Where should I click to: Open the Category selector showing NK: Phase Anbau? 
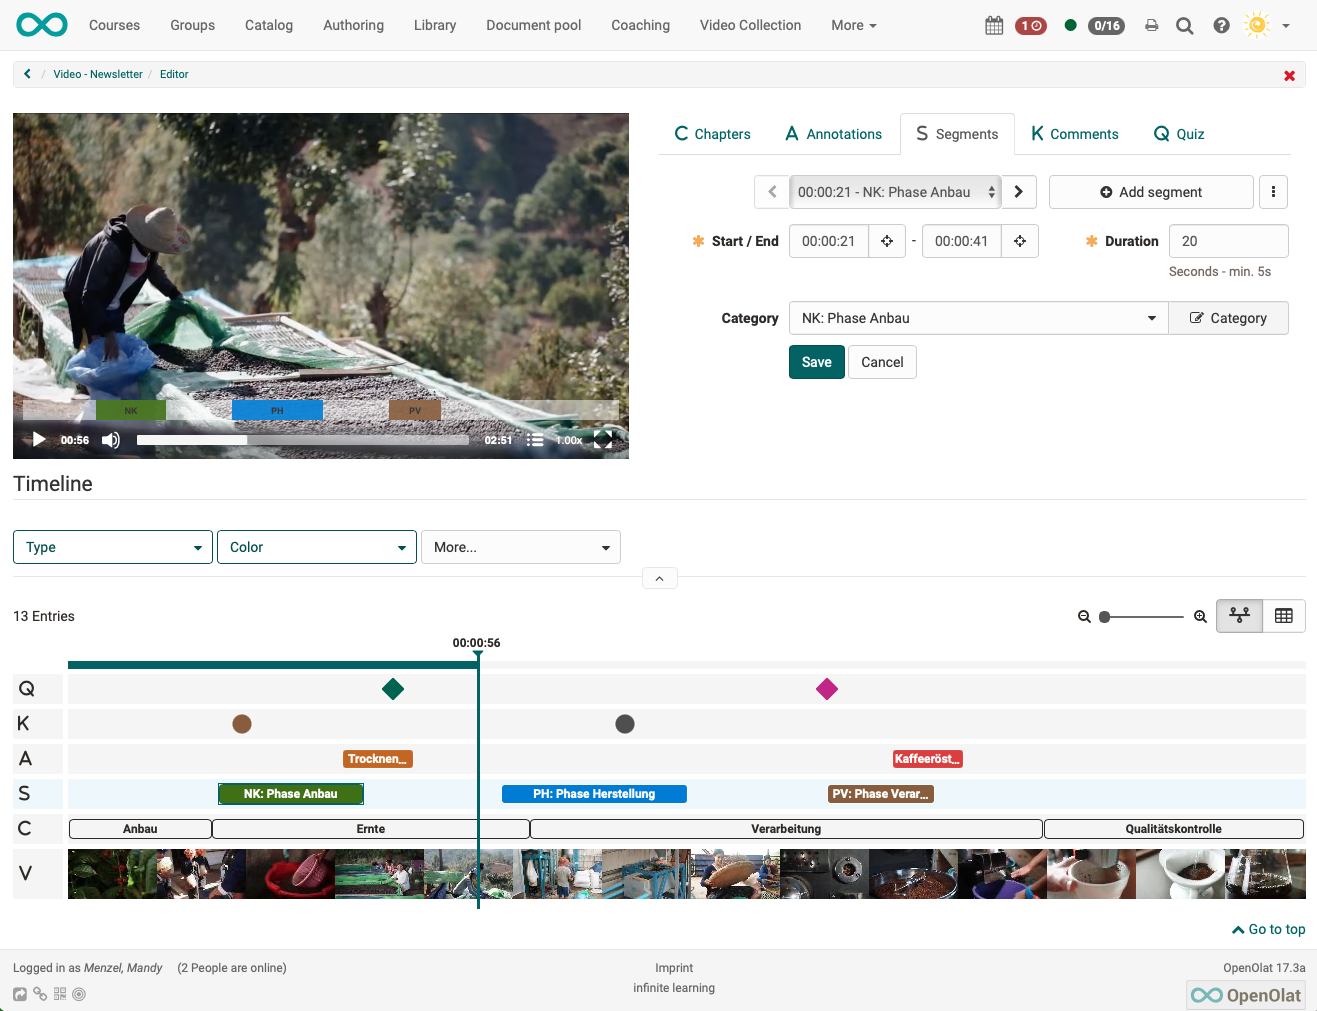(977, 318)
